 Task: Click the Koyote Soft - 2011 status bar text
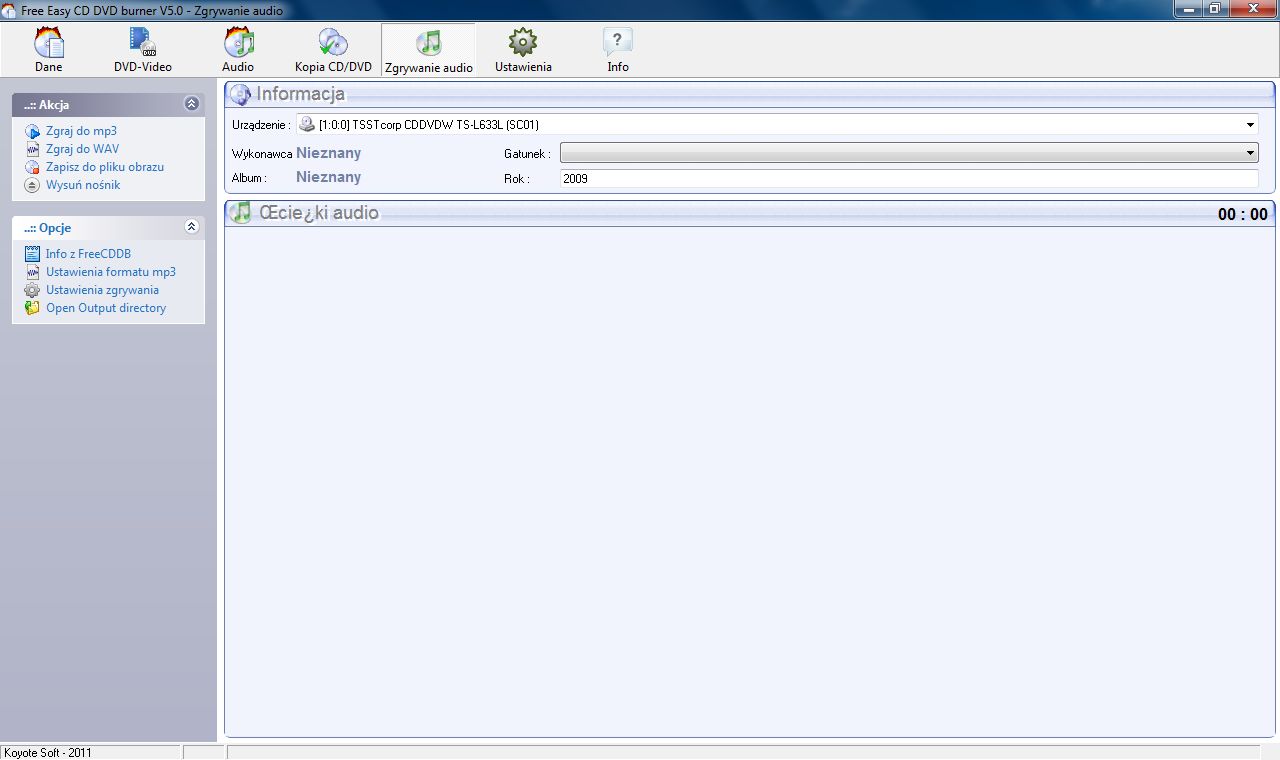click(48, 752)
